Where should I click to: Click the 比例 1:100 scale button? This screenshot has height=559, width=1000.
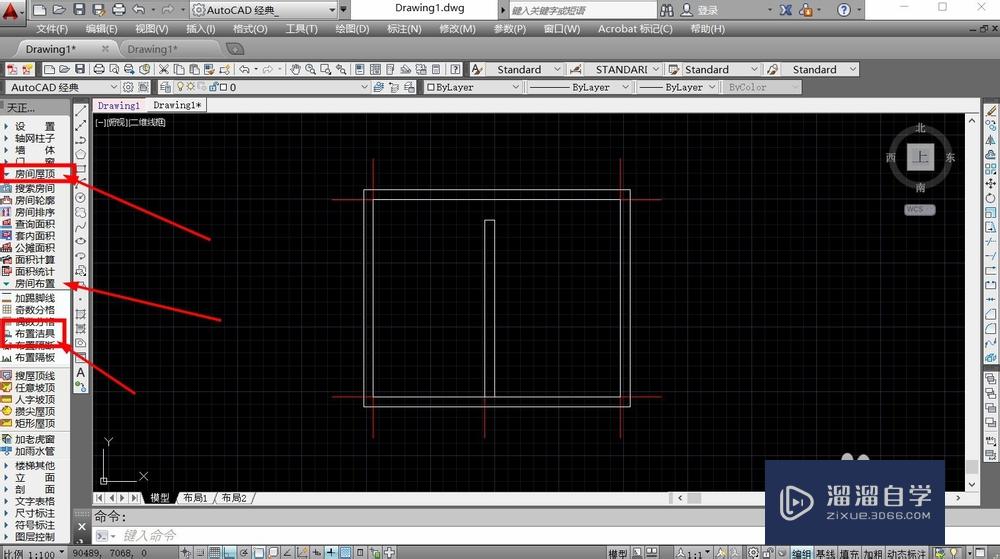coord(33,554)
